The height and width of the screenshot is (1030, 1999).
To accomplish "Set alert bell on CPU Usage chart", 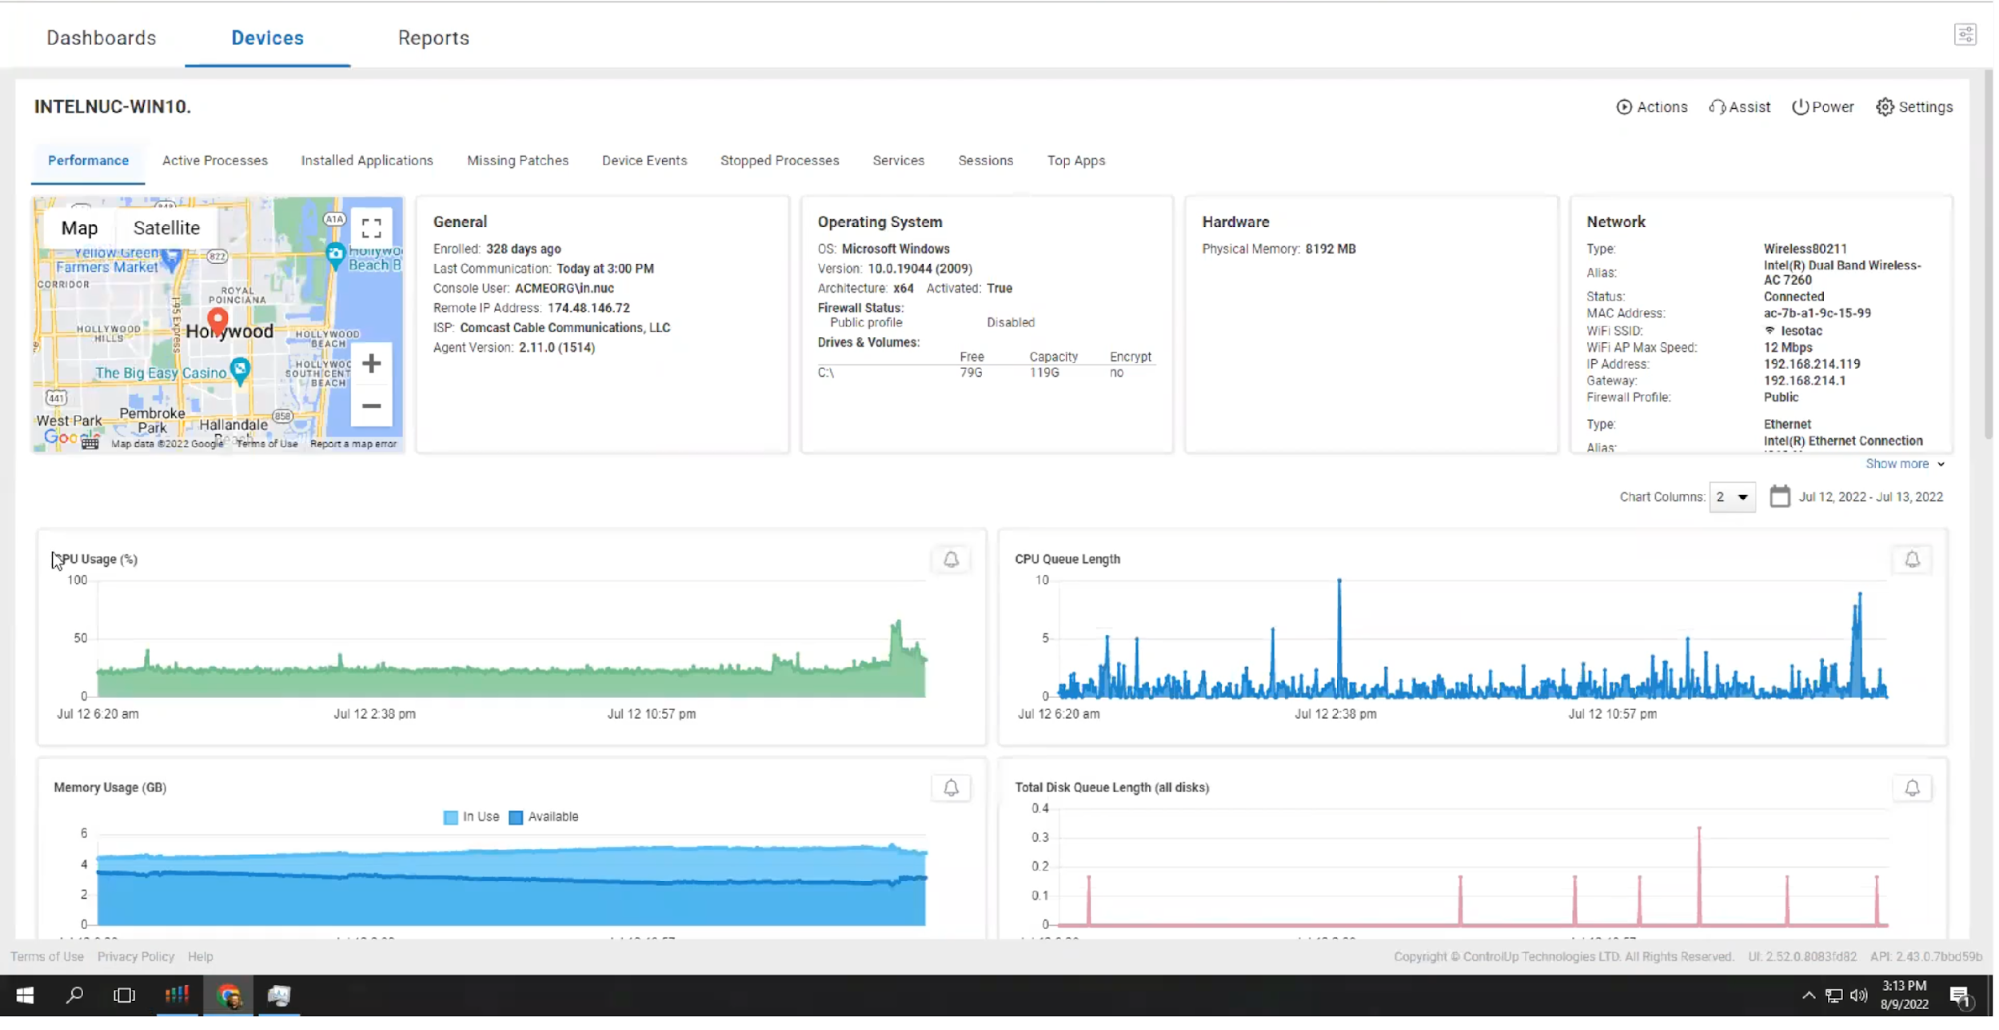I will (952, 560).
